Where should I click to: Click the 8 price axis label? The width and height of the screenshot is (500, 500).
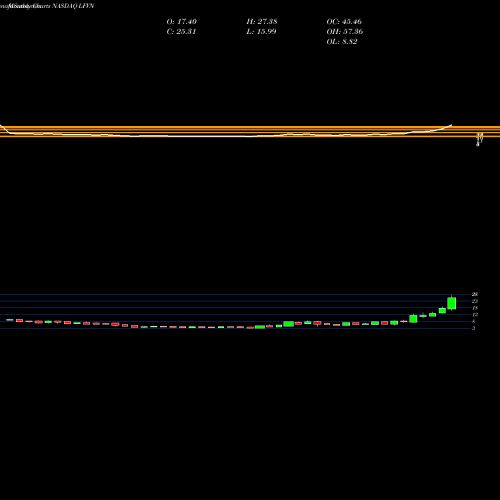coord(474,321)
